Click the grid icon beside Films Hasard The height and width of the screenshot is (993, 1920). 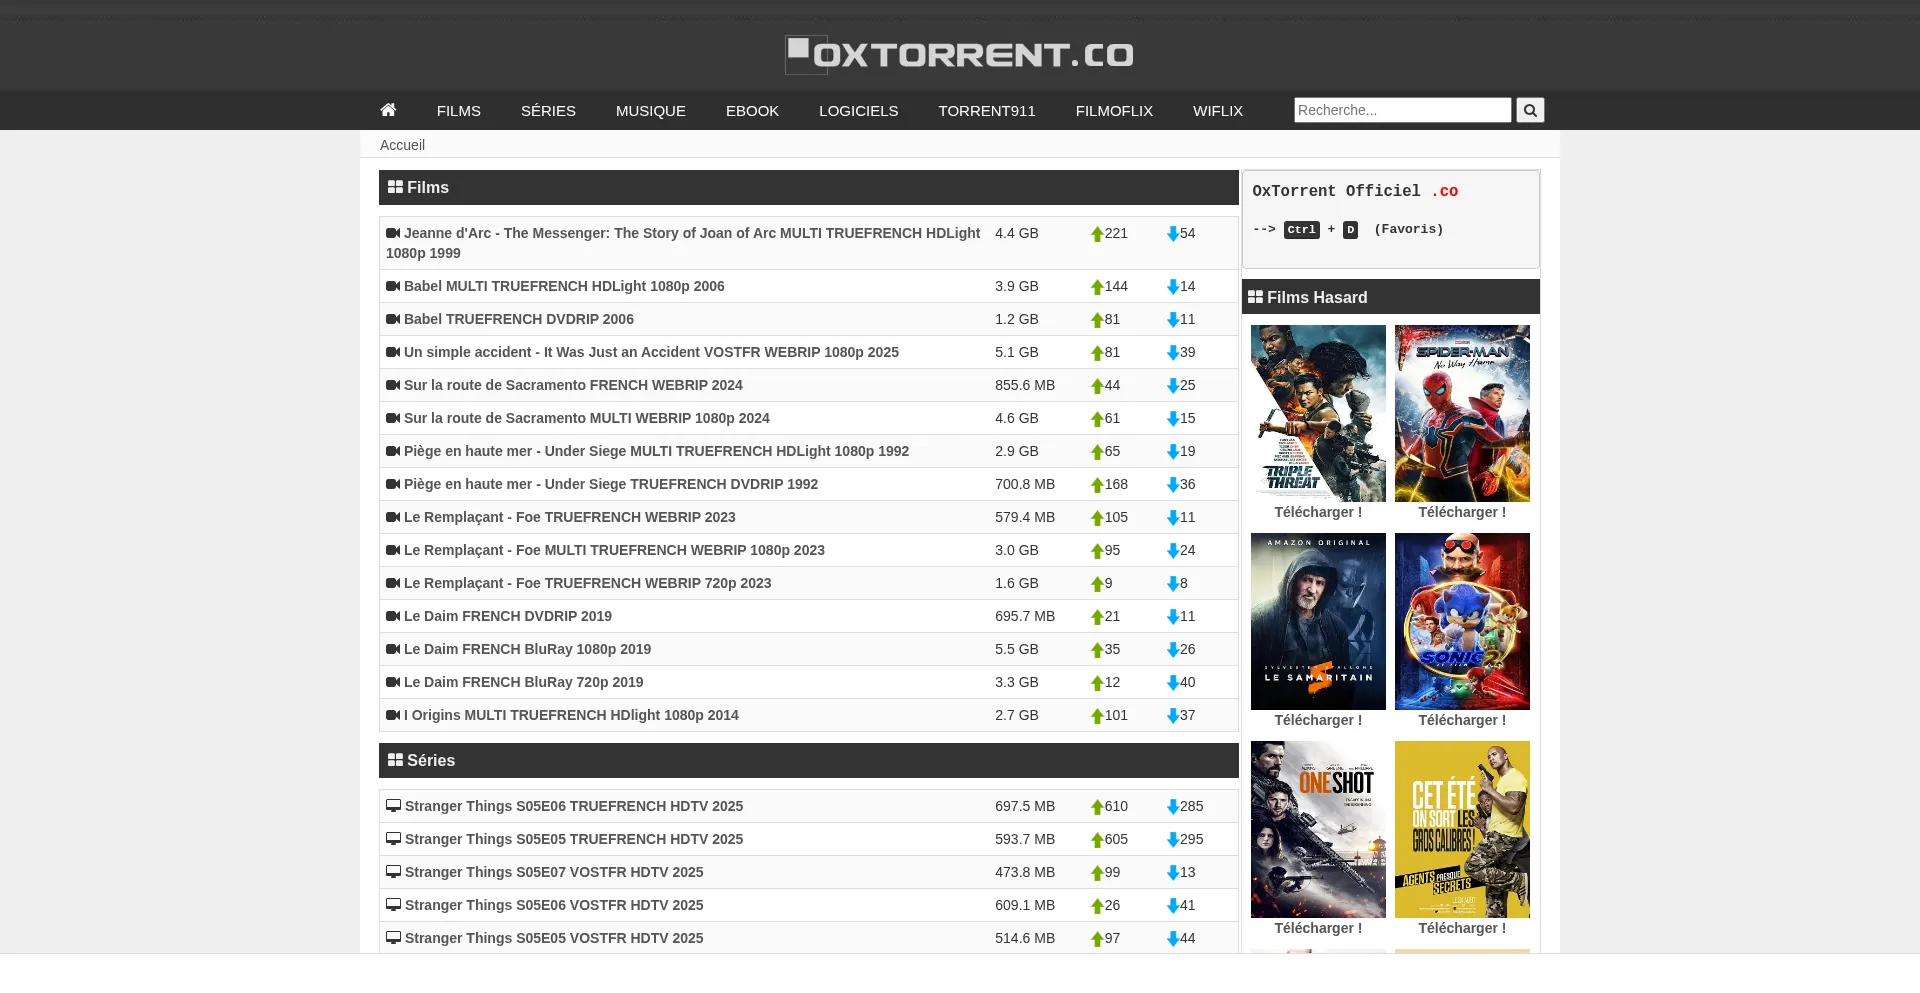(x=1257, y=297)
